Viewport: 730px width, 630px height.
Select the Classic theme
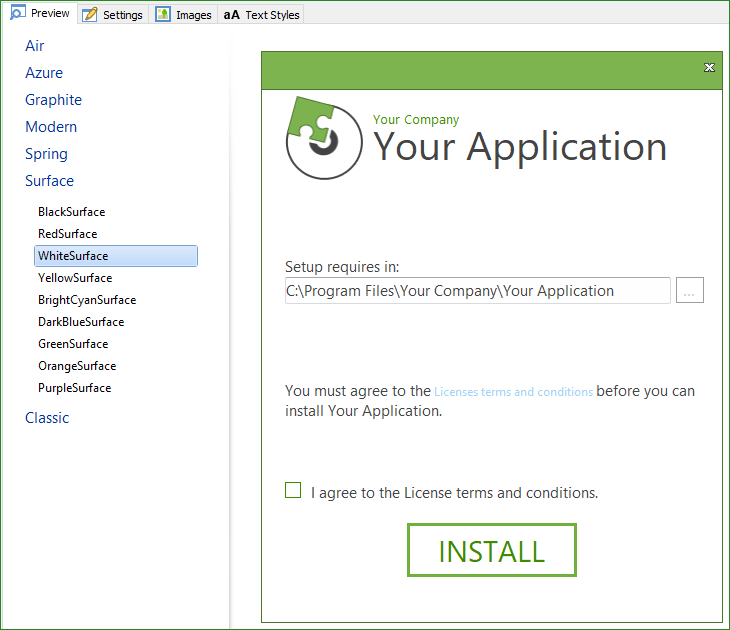click(47, 418)
